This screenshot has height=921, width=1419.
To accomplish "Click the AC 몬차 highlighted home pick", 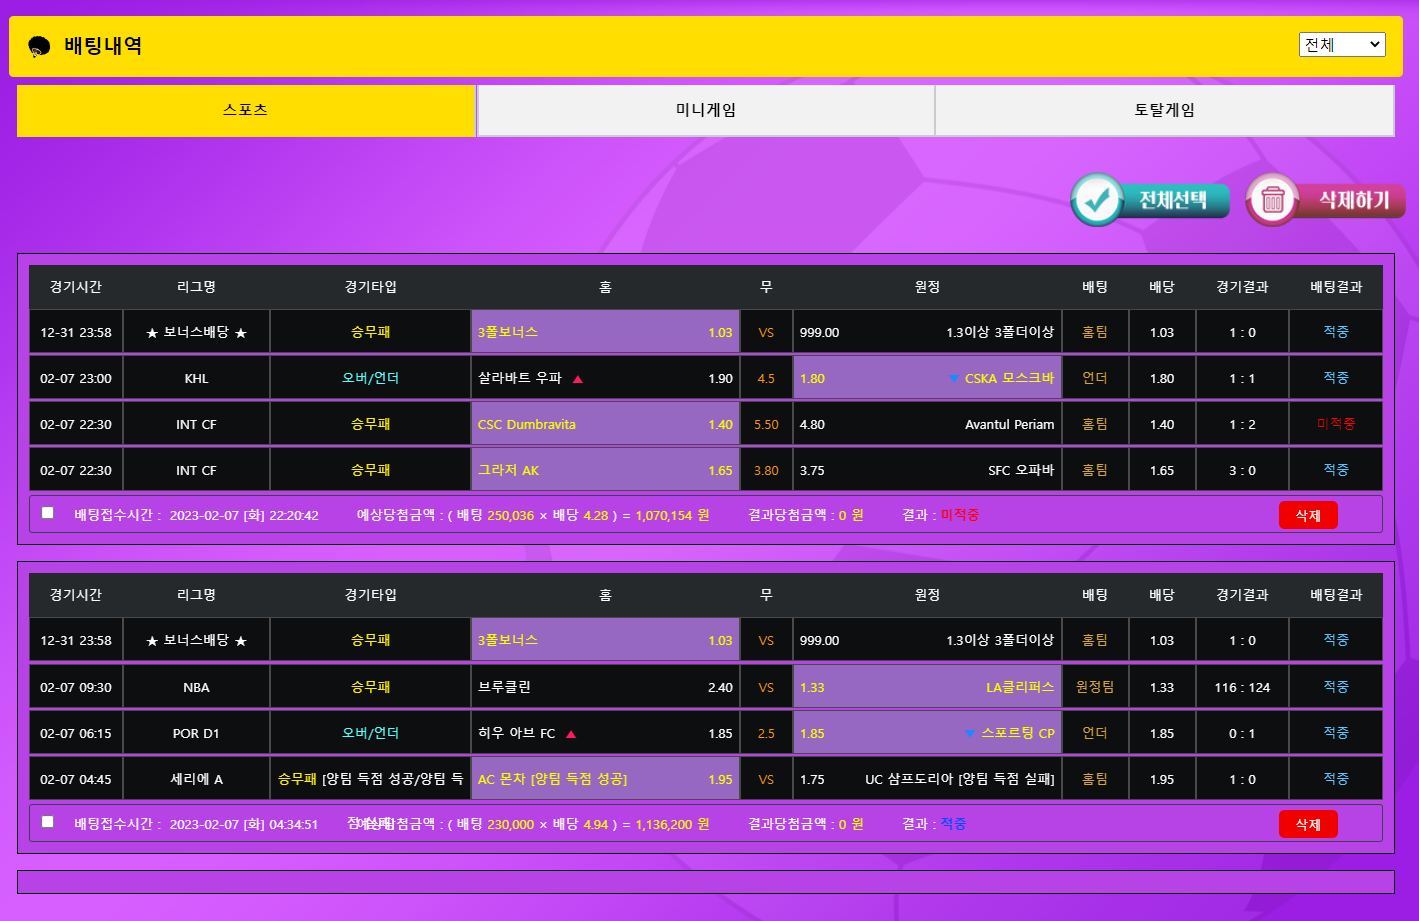I will [x=605, y=779].
